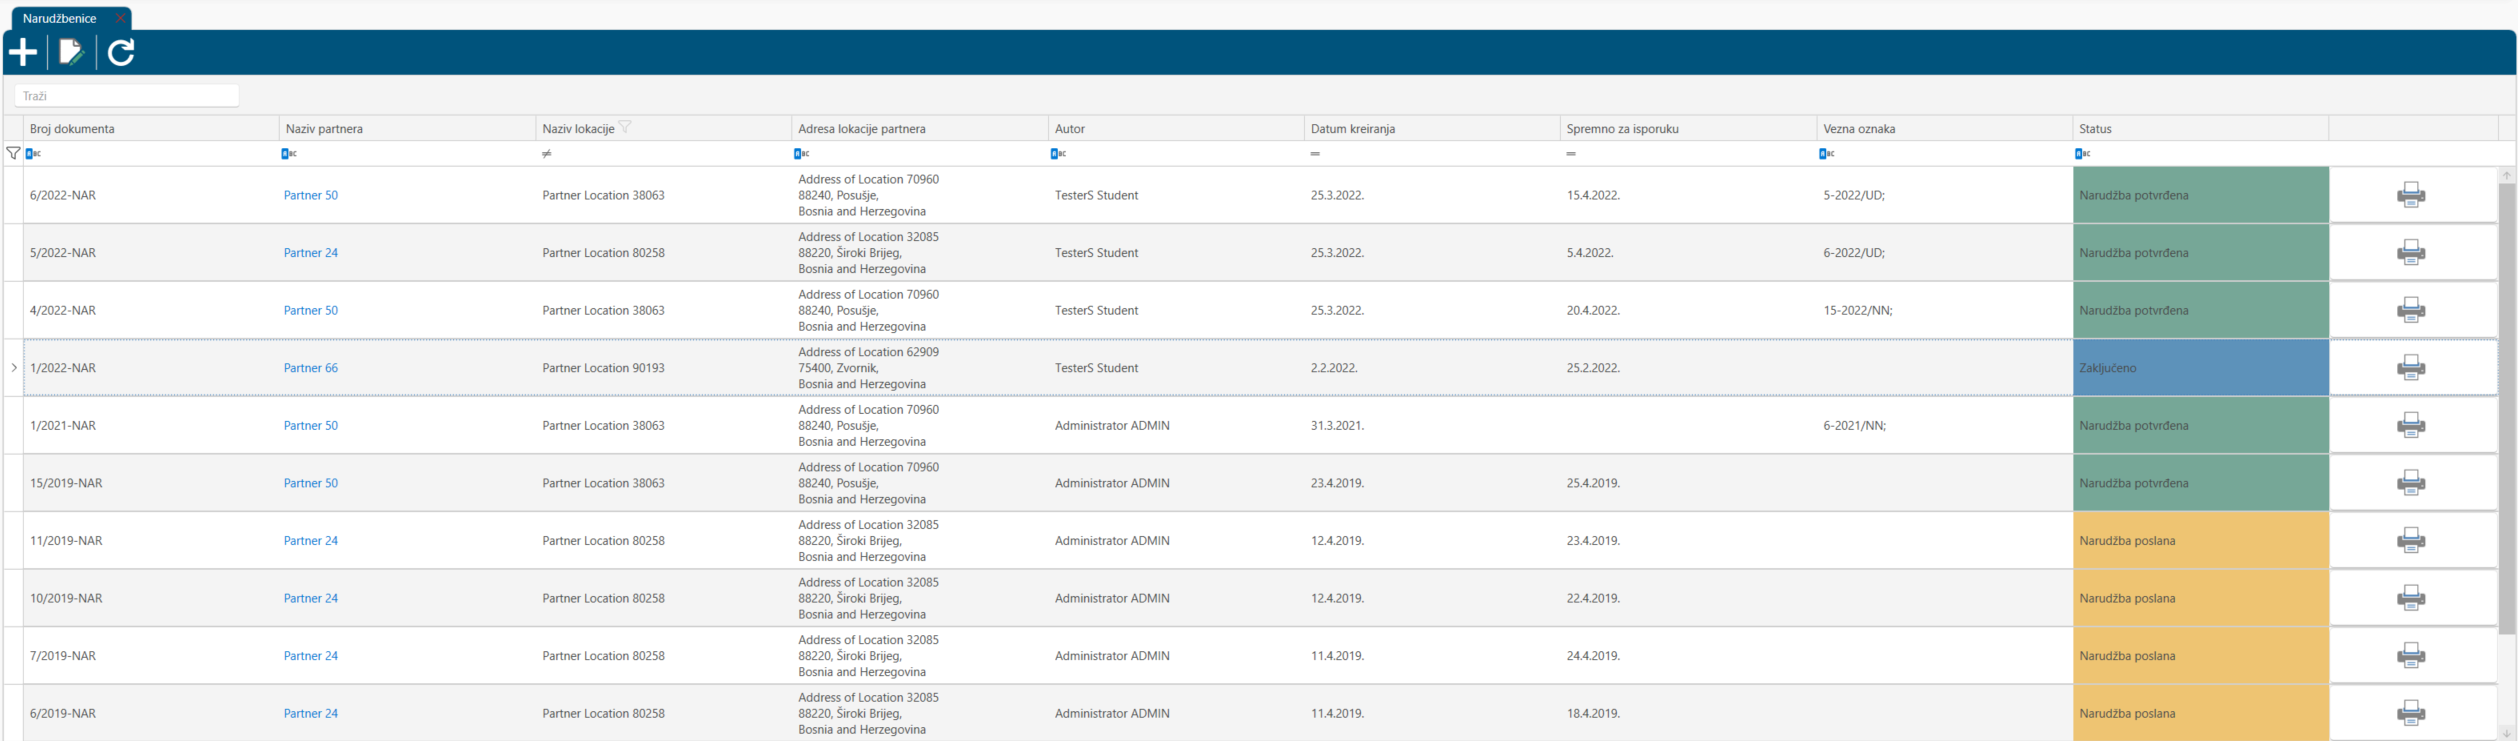This screenshot has width=2518, height=741.
Task: Click Vezna oznaka value 15-2022/NN;
Action: (1857, 310)
